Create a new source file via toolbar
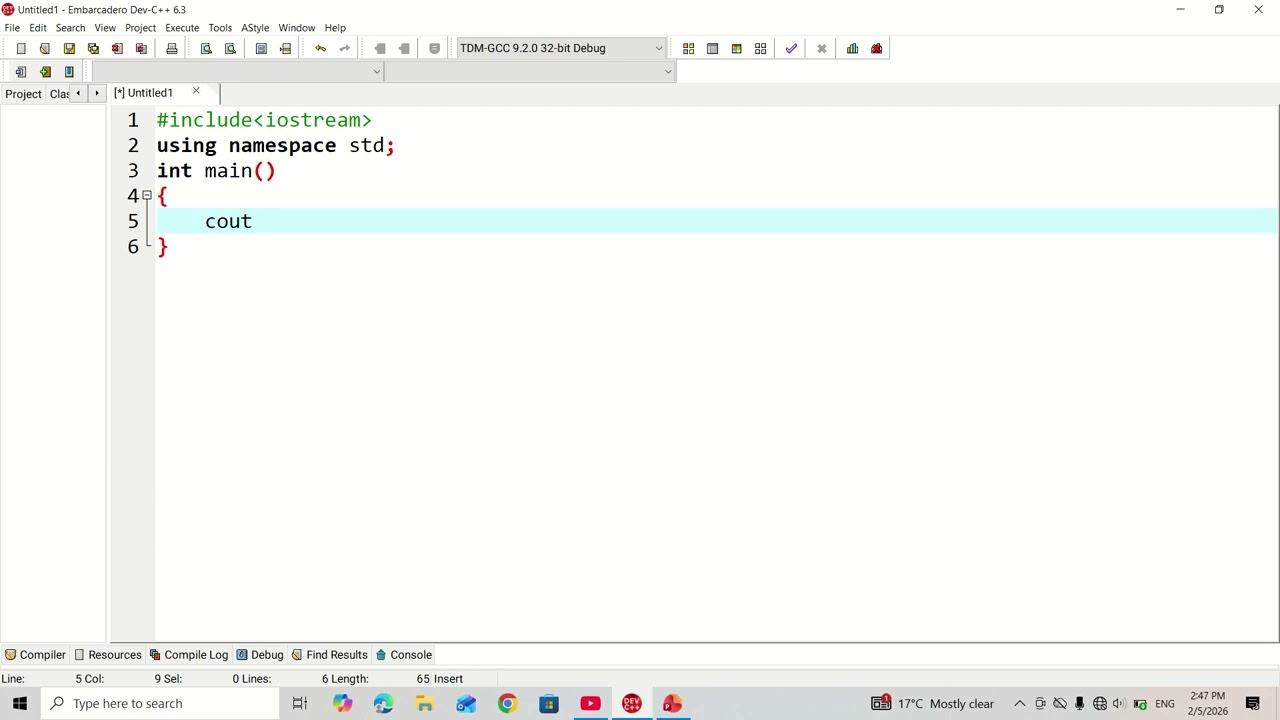This screenshot has height=720, width=1280. tap(21, 48)
